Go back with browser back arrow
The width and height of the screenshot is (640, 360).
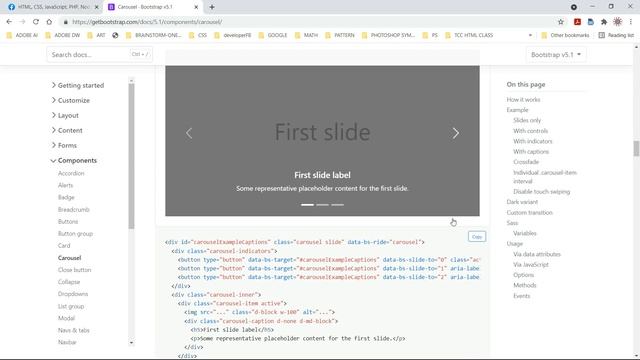[9, 22]
